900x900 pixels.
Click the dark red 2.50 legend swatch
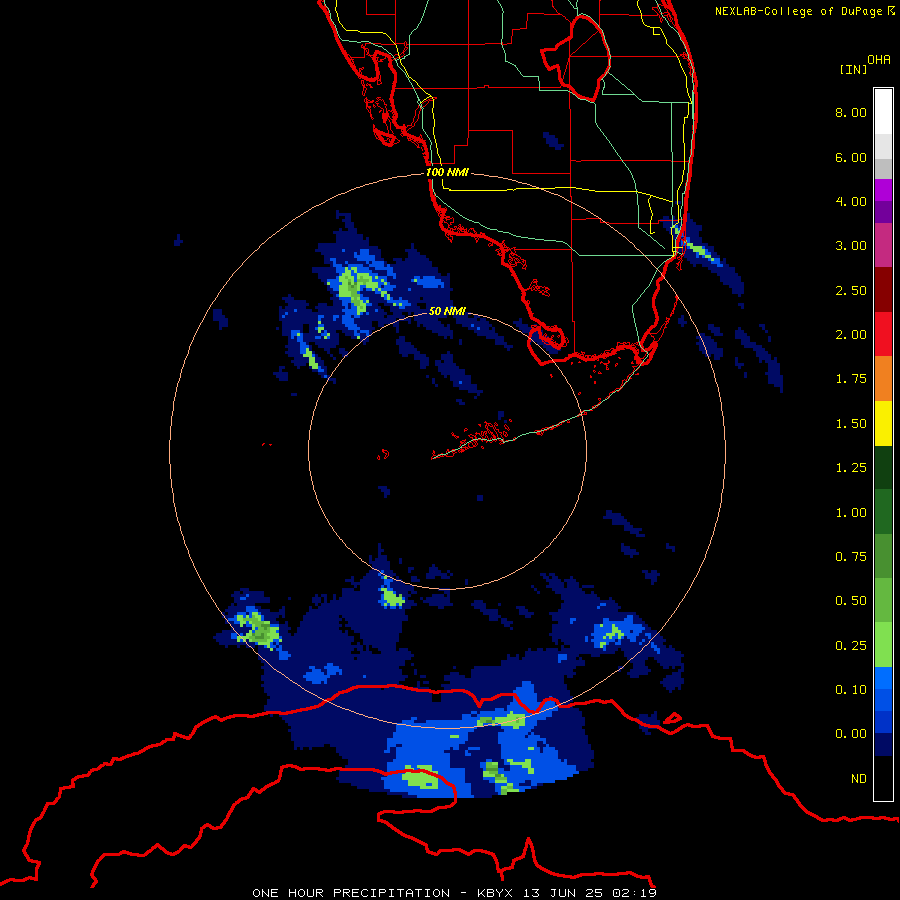click(883, 290)
